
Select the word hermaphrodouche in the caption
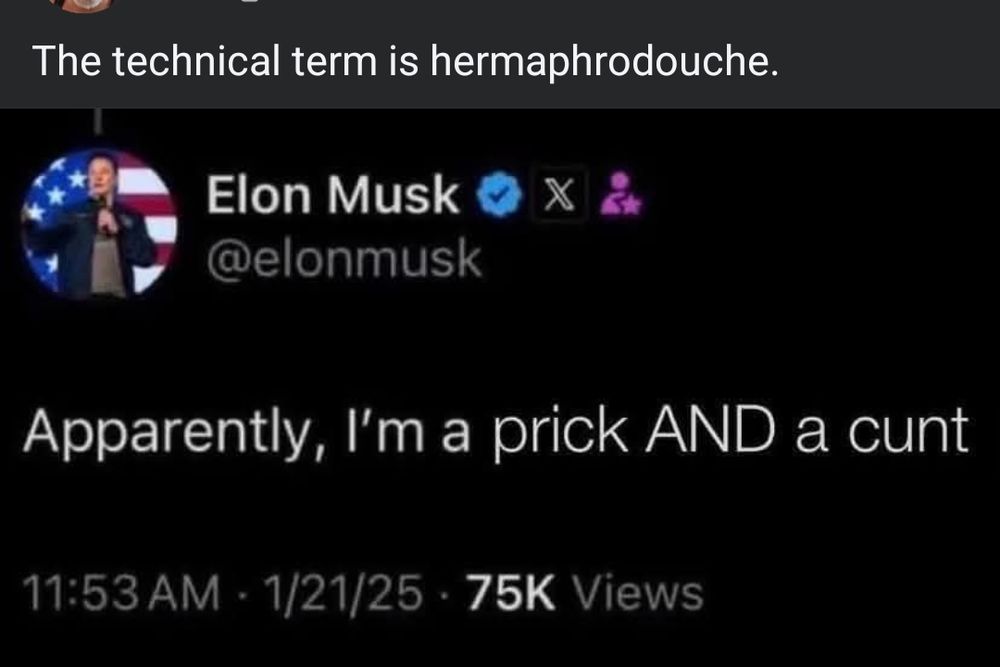point(604,63)
